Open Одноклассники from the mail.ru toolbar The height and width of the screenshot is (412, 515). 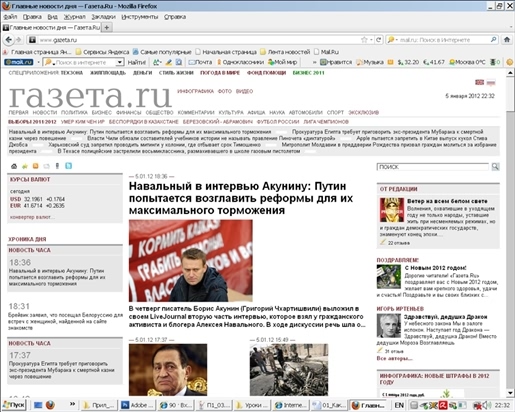coord(240,62)
